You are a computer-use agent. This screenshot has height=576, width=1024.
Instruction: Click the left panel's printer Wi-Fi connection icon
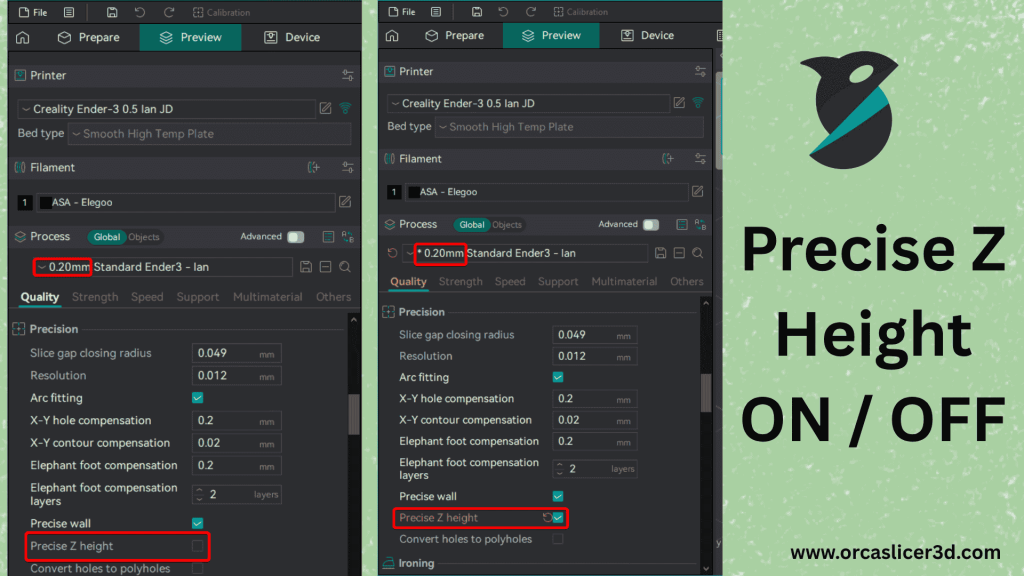click(x=346, y=109)
